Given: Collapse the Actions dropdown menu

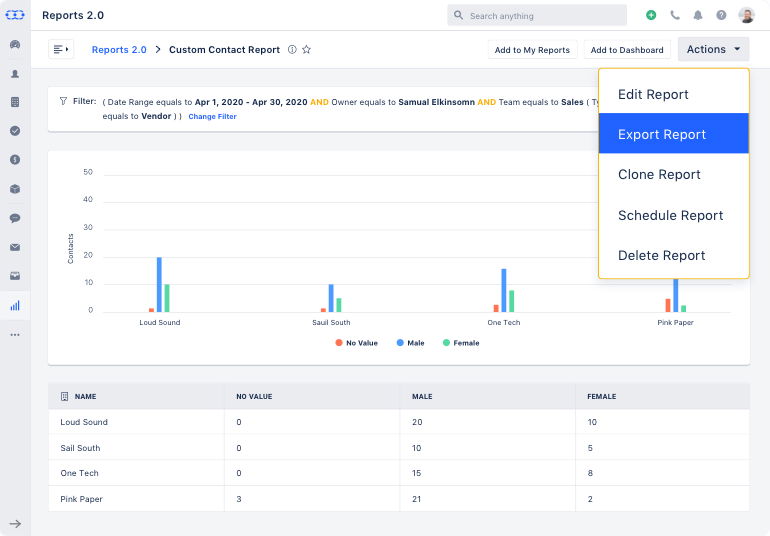Looking at the screenshot, I should [x=713, y=49].
